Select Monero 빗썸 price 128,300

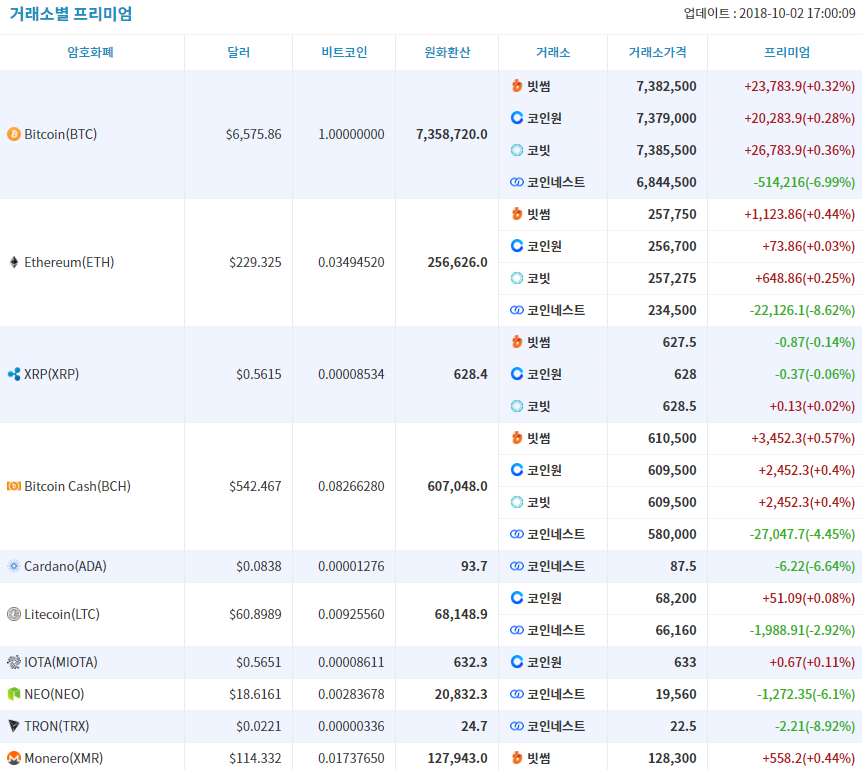(672, 758)
